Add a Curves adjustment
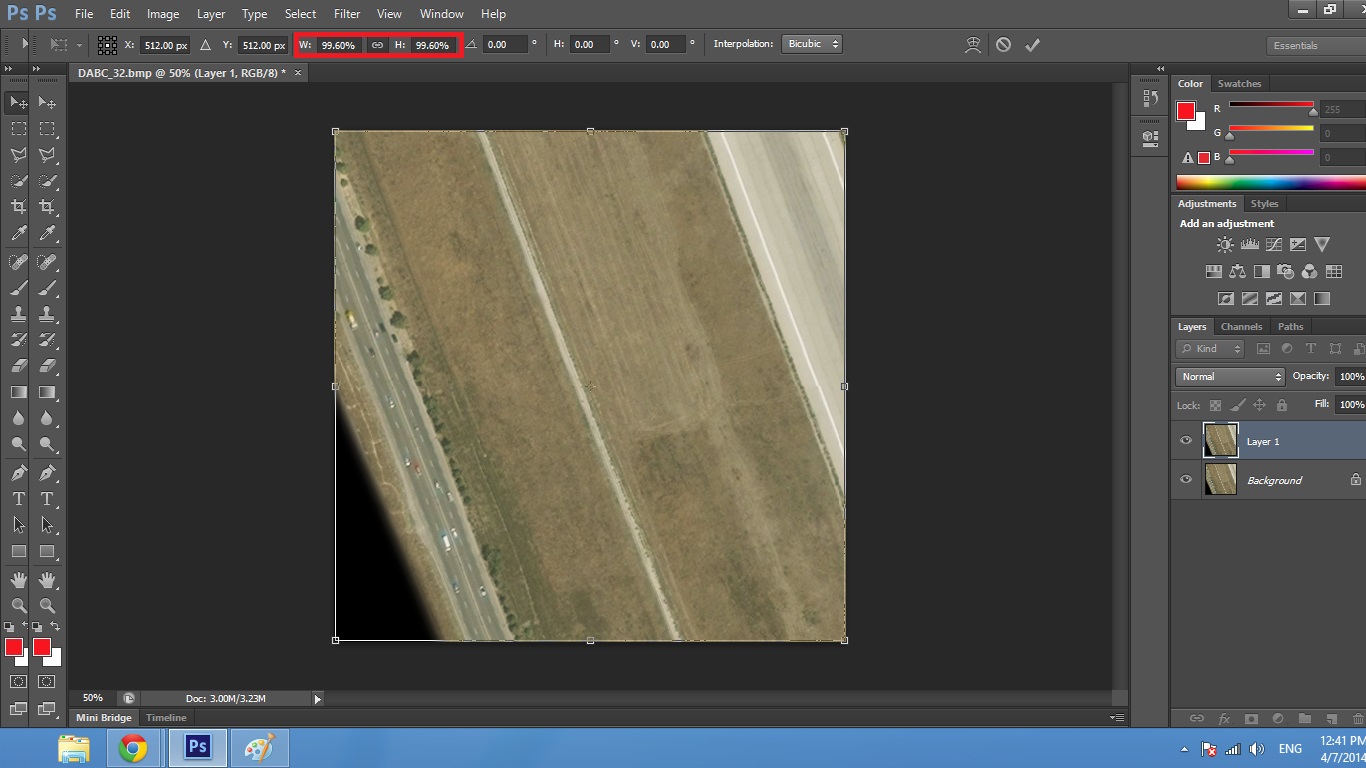The height and width of the screenshot is (768, 1366). pos(1273,244)
